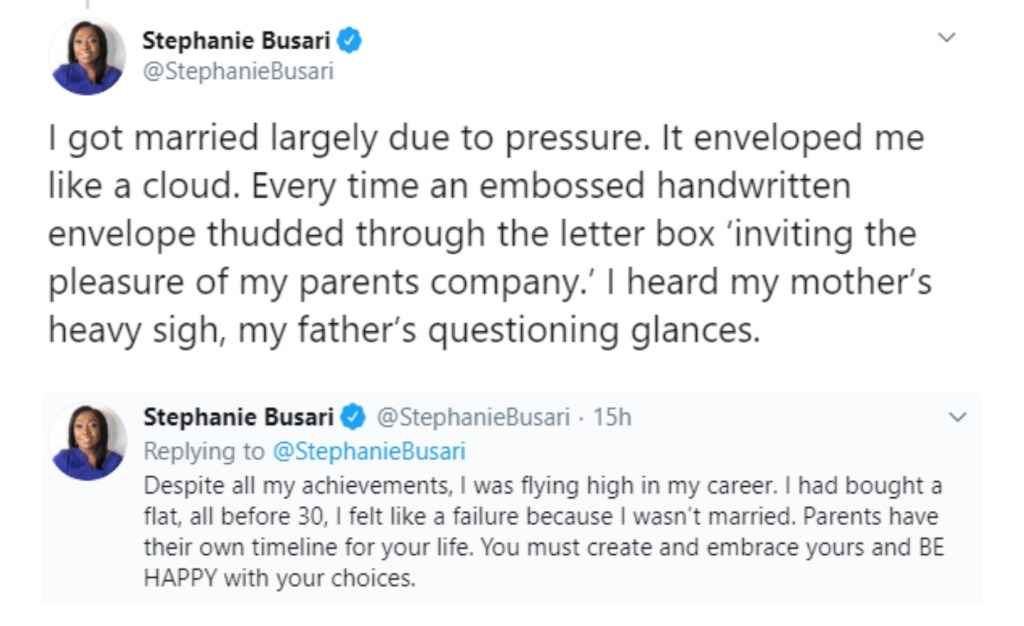Click the reply text starting 'Despite all my achievements'

[x=543, y=532]
